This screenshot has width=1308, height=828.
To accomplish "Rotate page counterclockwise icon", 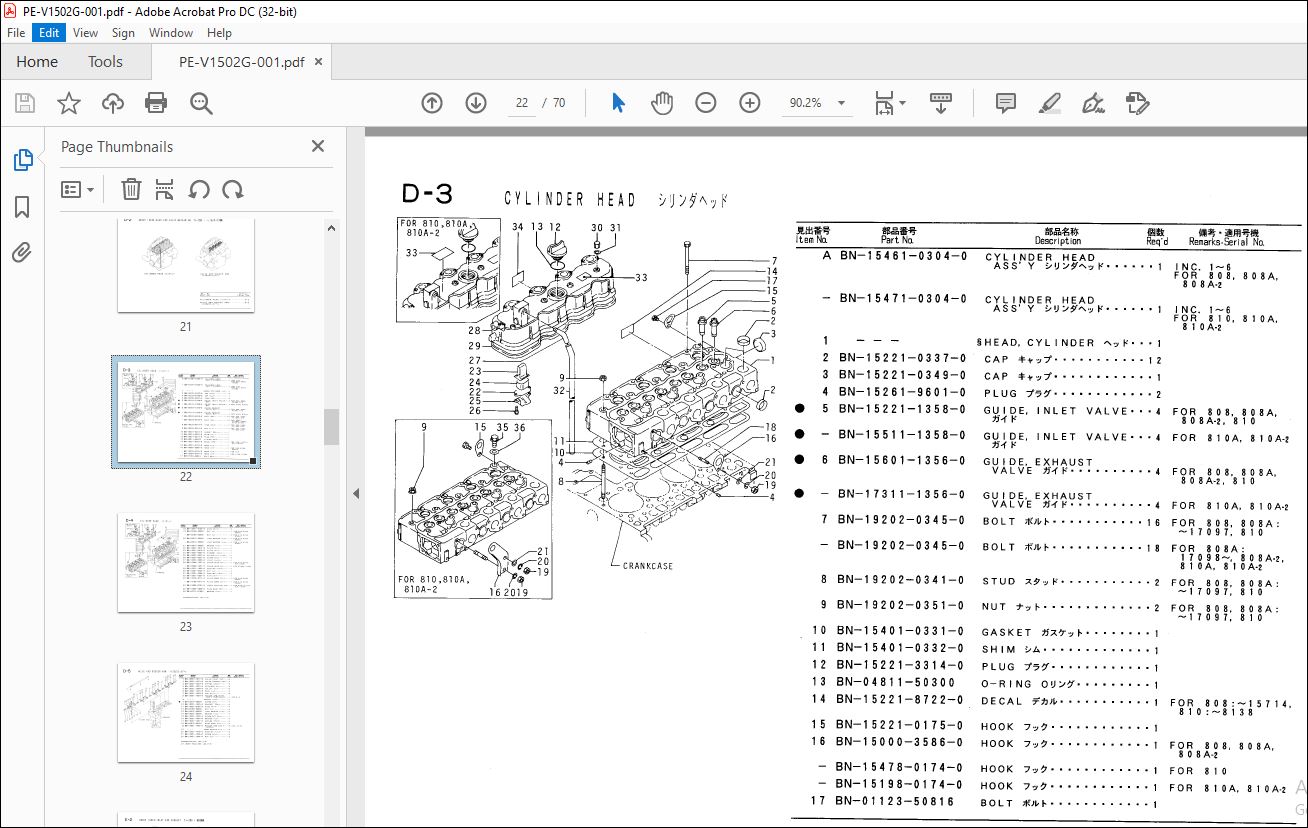I will [199, 189].
